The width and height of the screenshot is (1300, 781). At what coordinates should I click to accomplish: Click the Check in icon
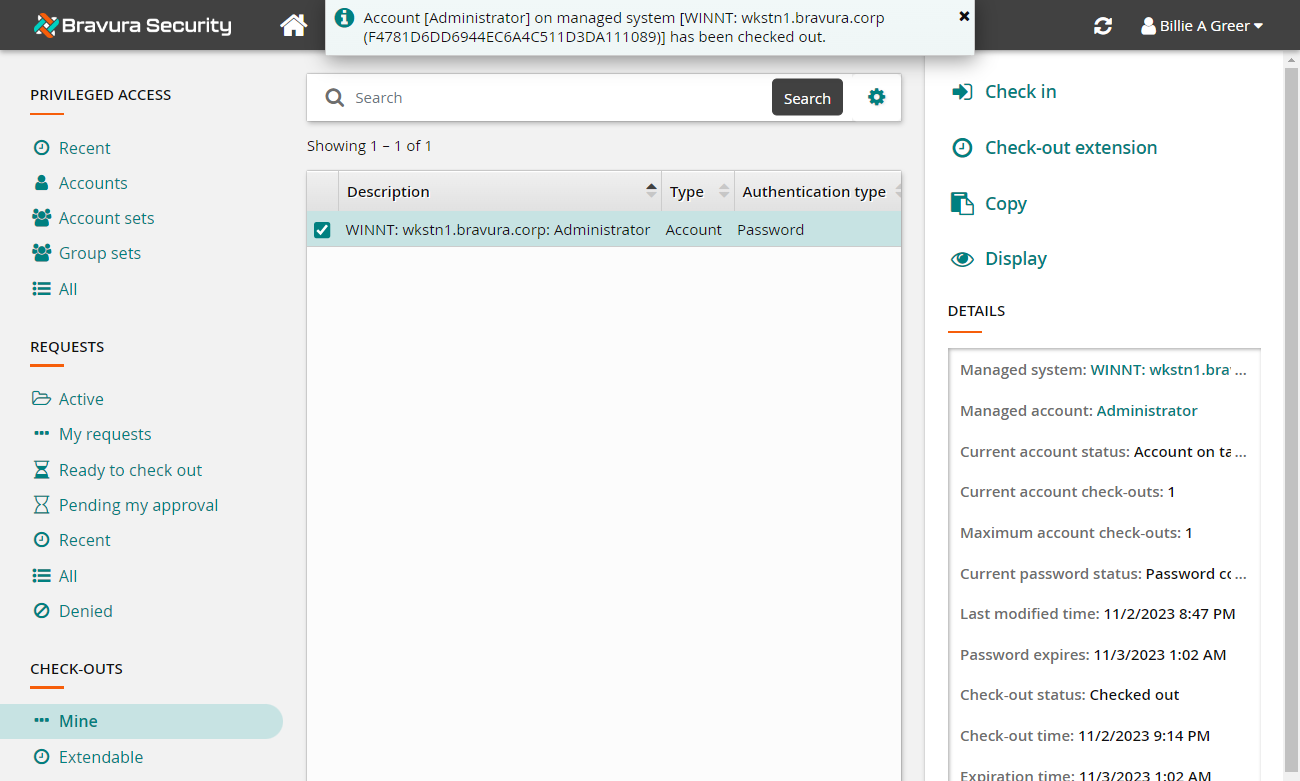click(x=961, y=92)
